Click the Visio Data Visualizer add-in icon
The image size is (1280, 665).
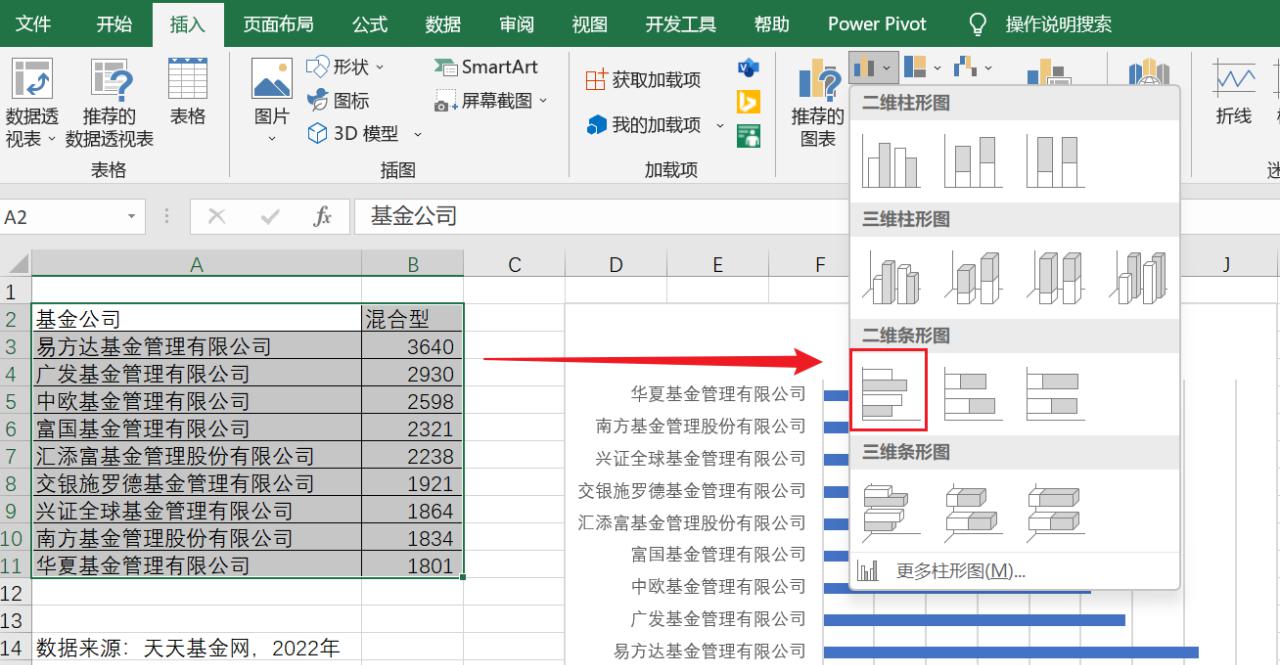(x=748, y=67)
